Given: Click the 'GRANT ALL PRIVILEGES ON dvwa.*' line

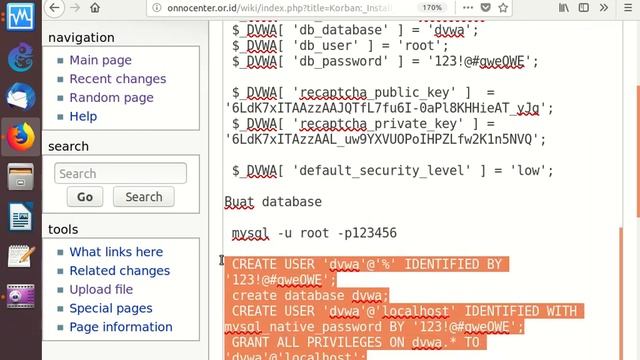Looking at the screenshot, I should tap(355, 342).
